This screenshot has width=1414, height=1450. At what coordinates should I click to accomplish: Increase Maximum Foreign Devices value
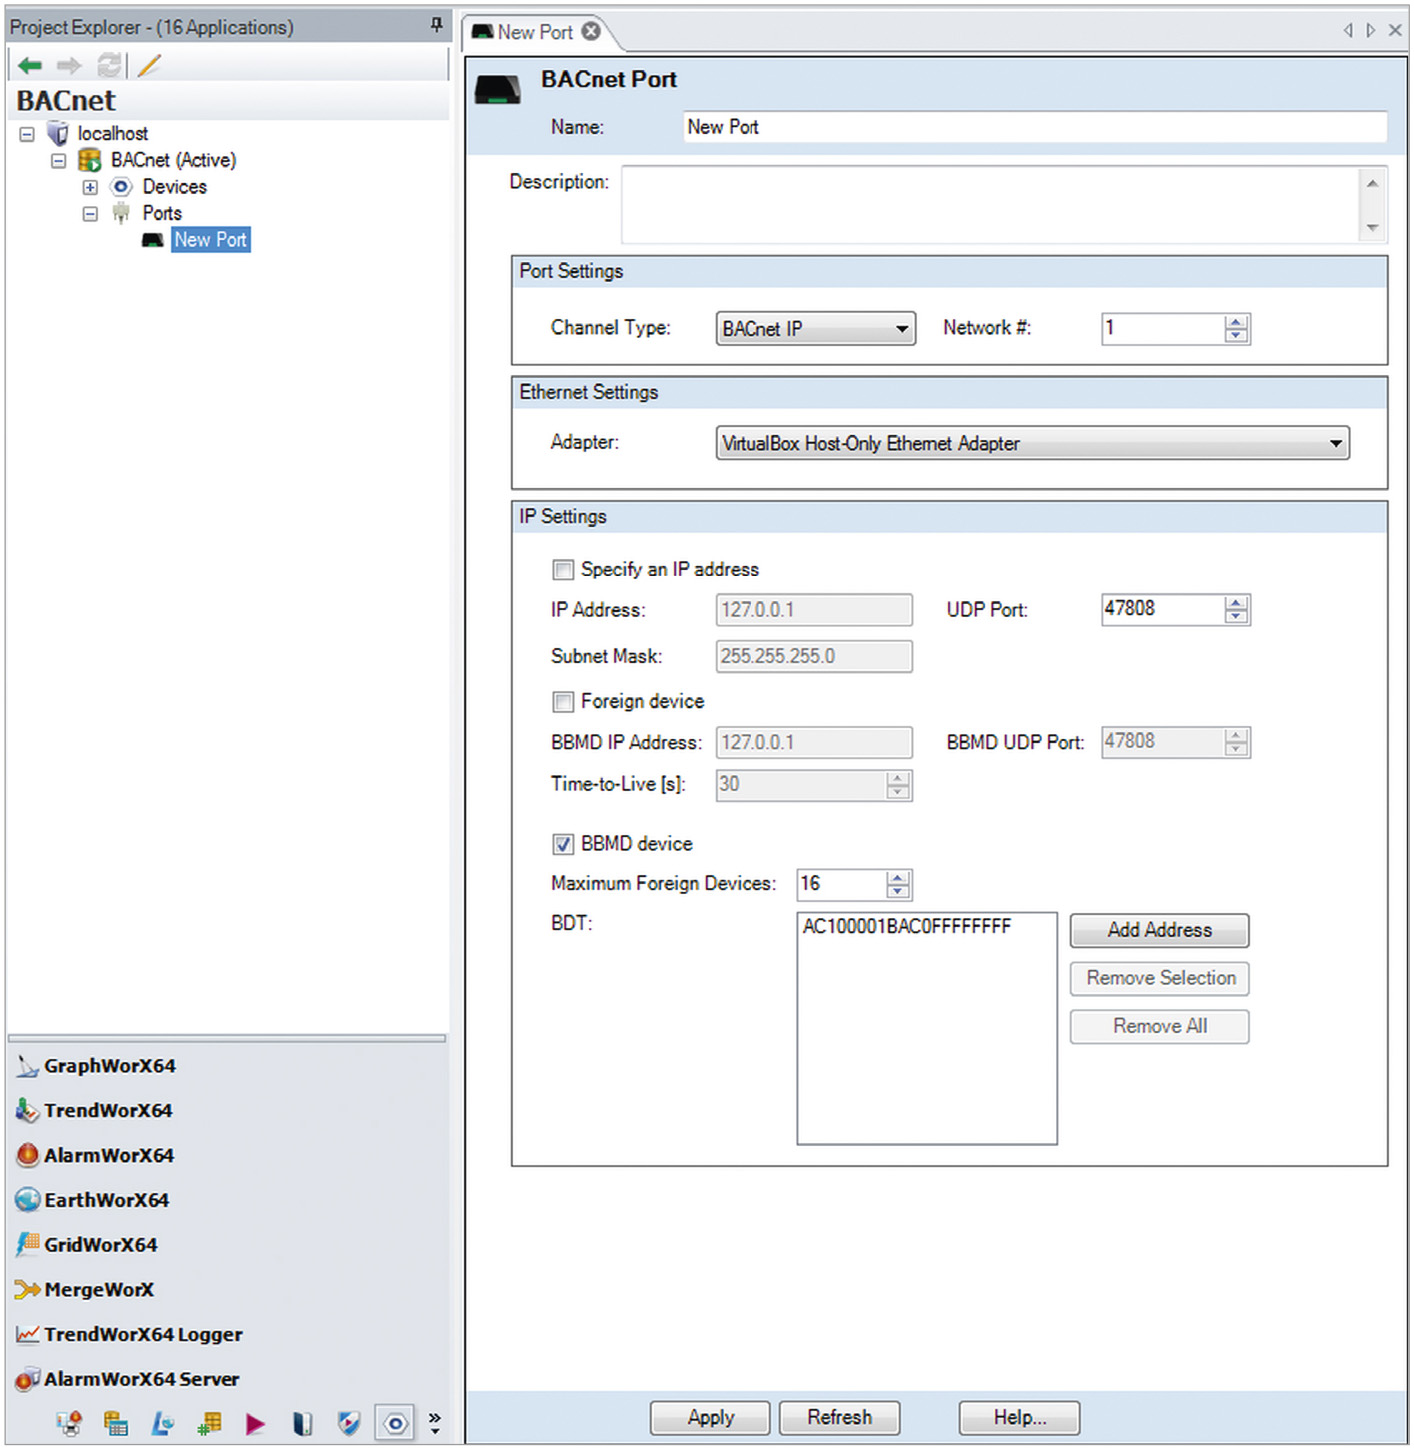pos(898,878)
